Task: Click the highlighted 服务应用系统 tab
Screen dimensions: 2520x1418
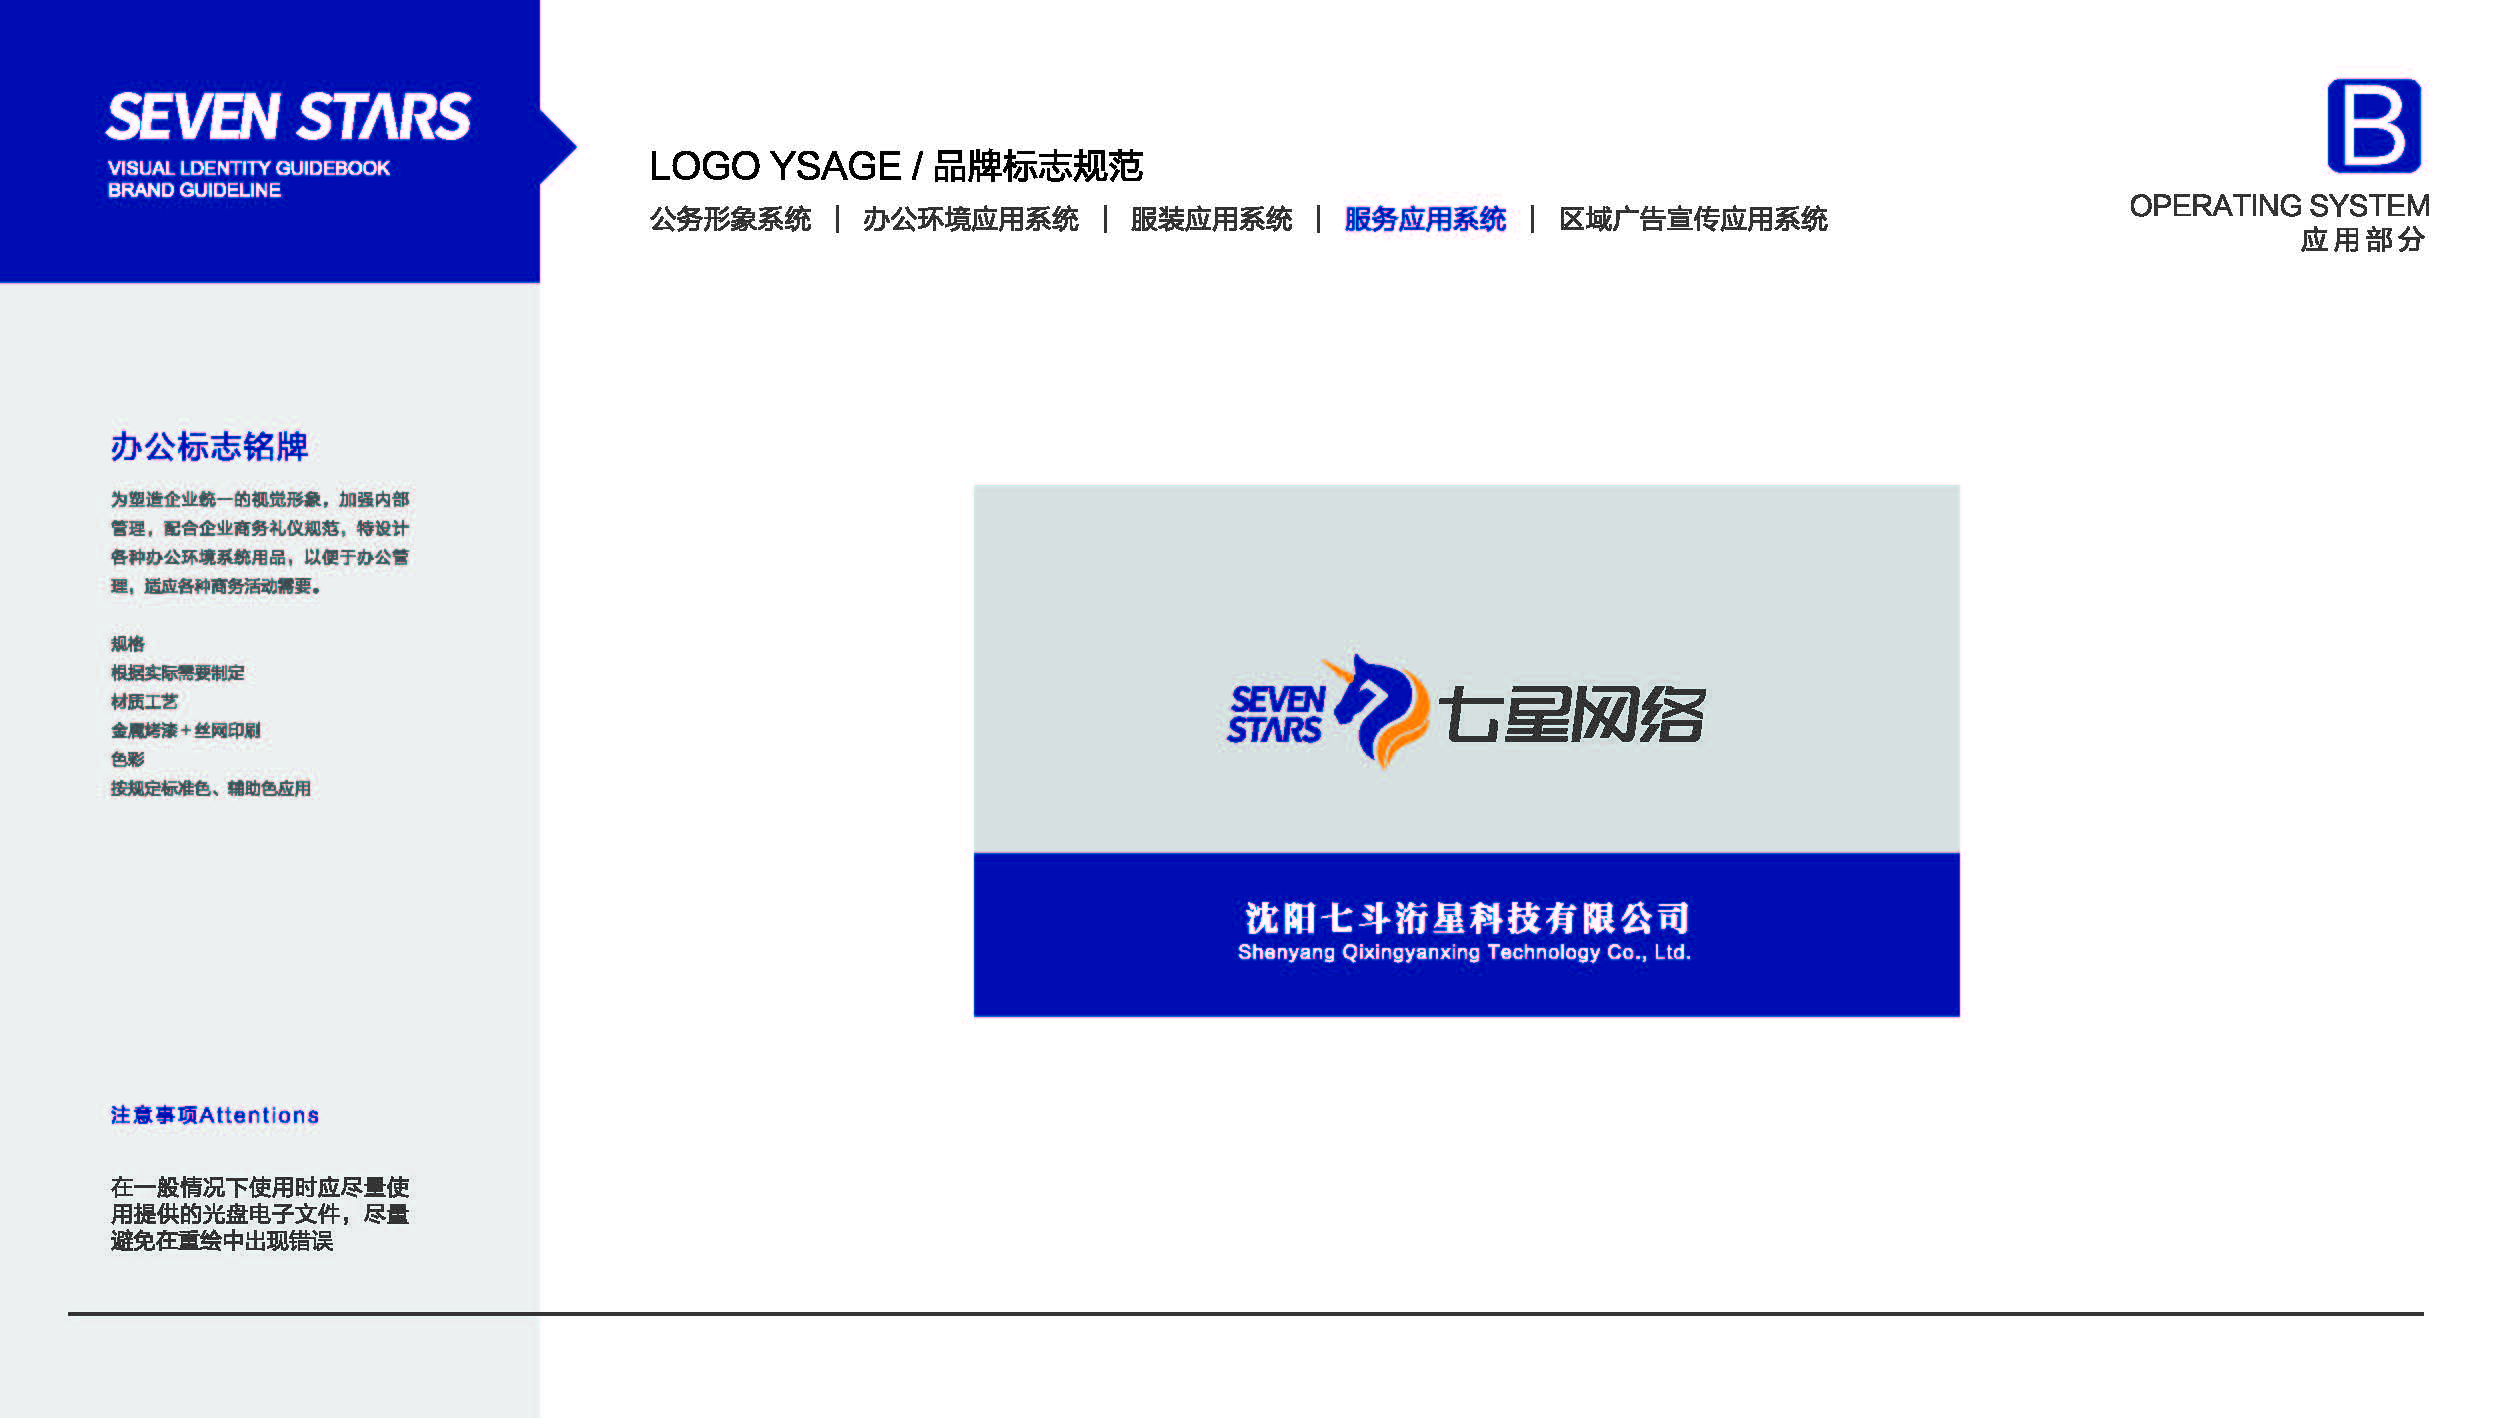Action: click(x=1425, y=219)
